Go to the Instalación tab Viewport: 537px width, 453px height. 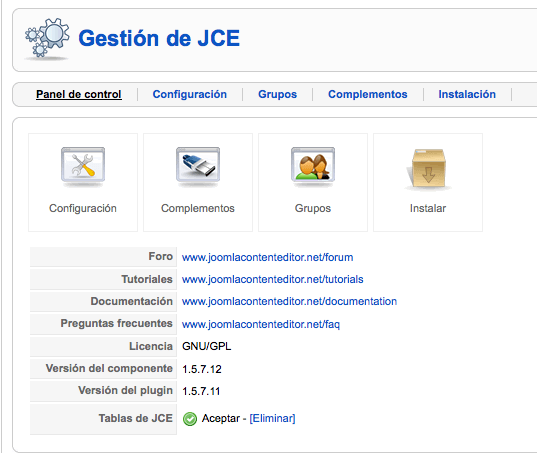(467, 94)
